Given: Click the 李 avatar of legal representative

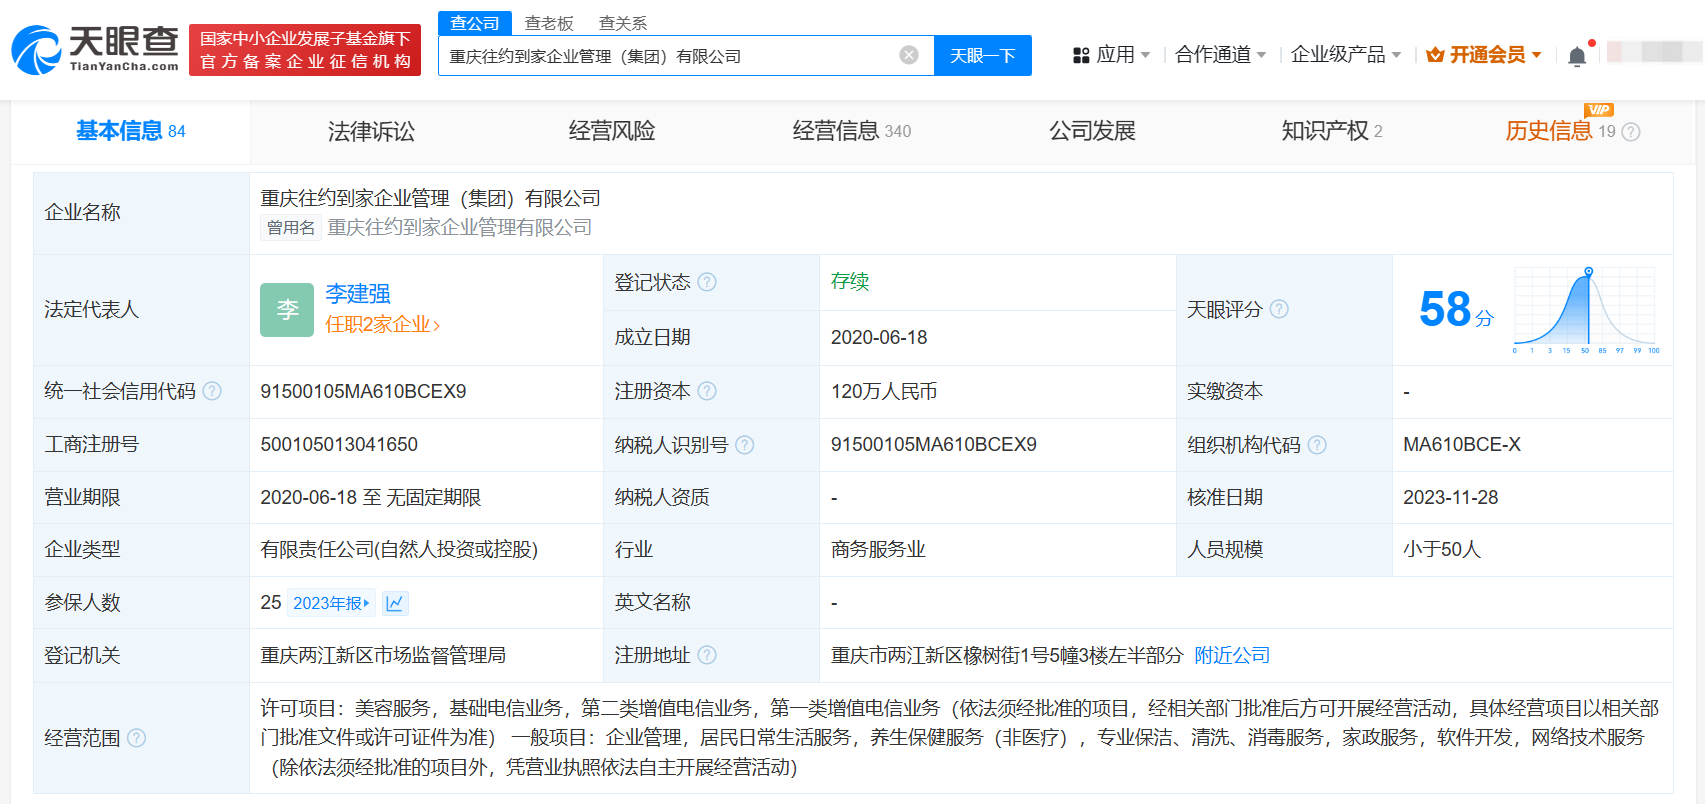Looking at the screenshot, I should click(287, 310).
